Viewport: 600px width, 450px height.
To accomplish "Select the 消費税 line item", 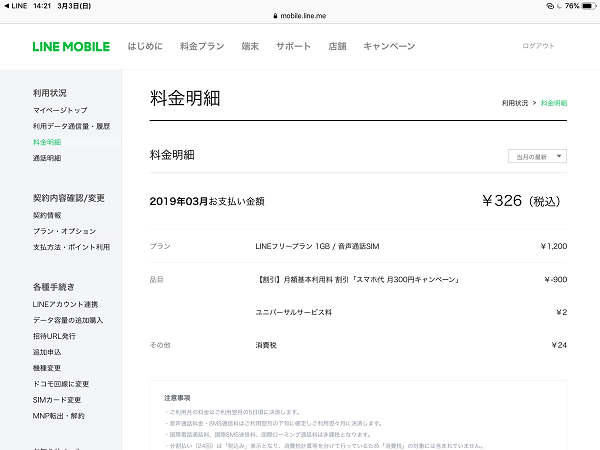I will click(x=266, y=345).
